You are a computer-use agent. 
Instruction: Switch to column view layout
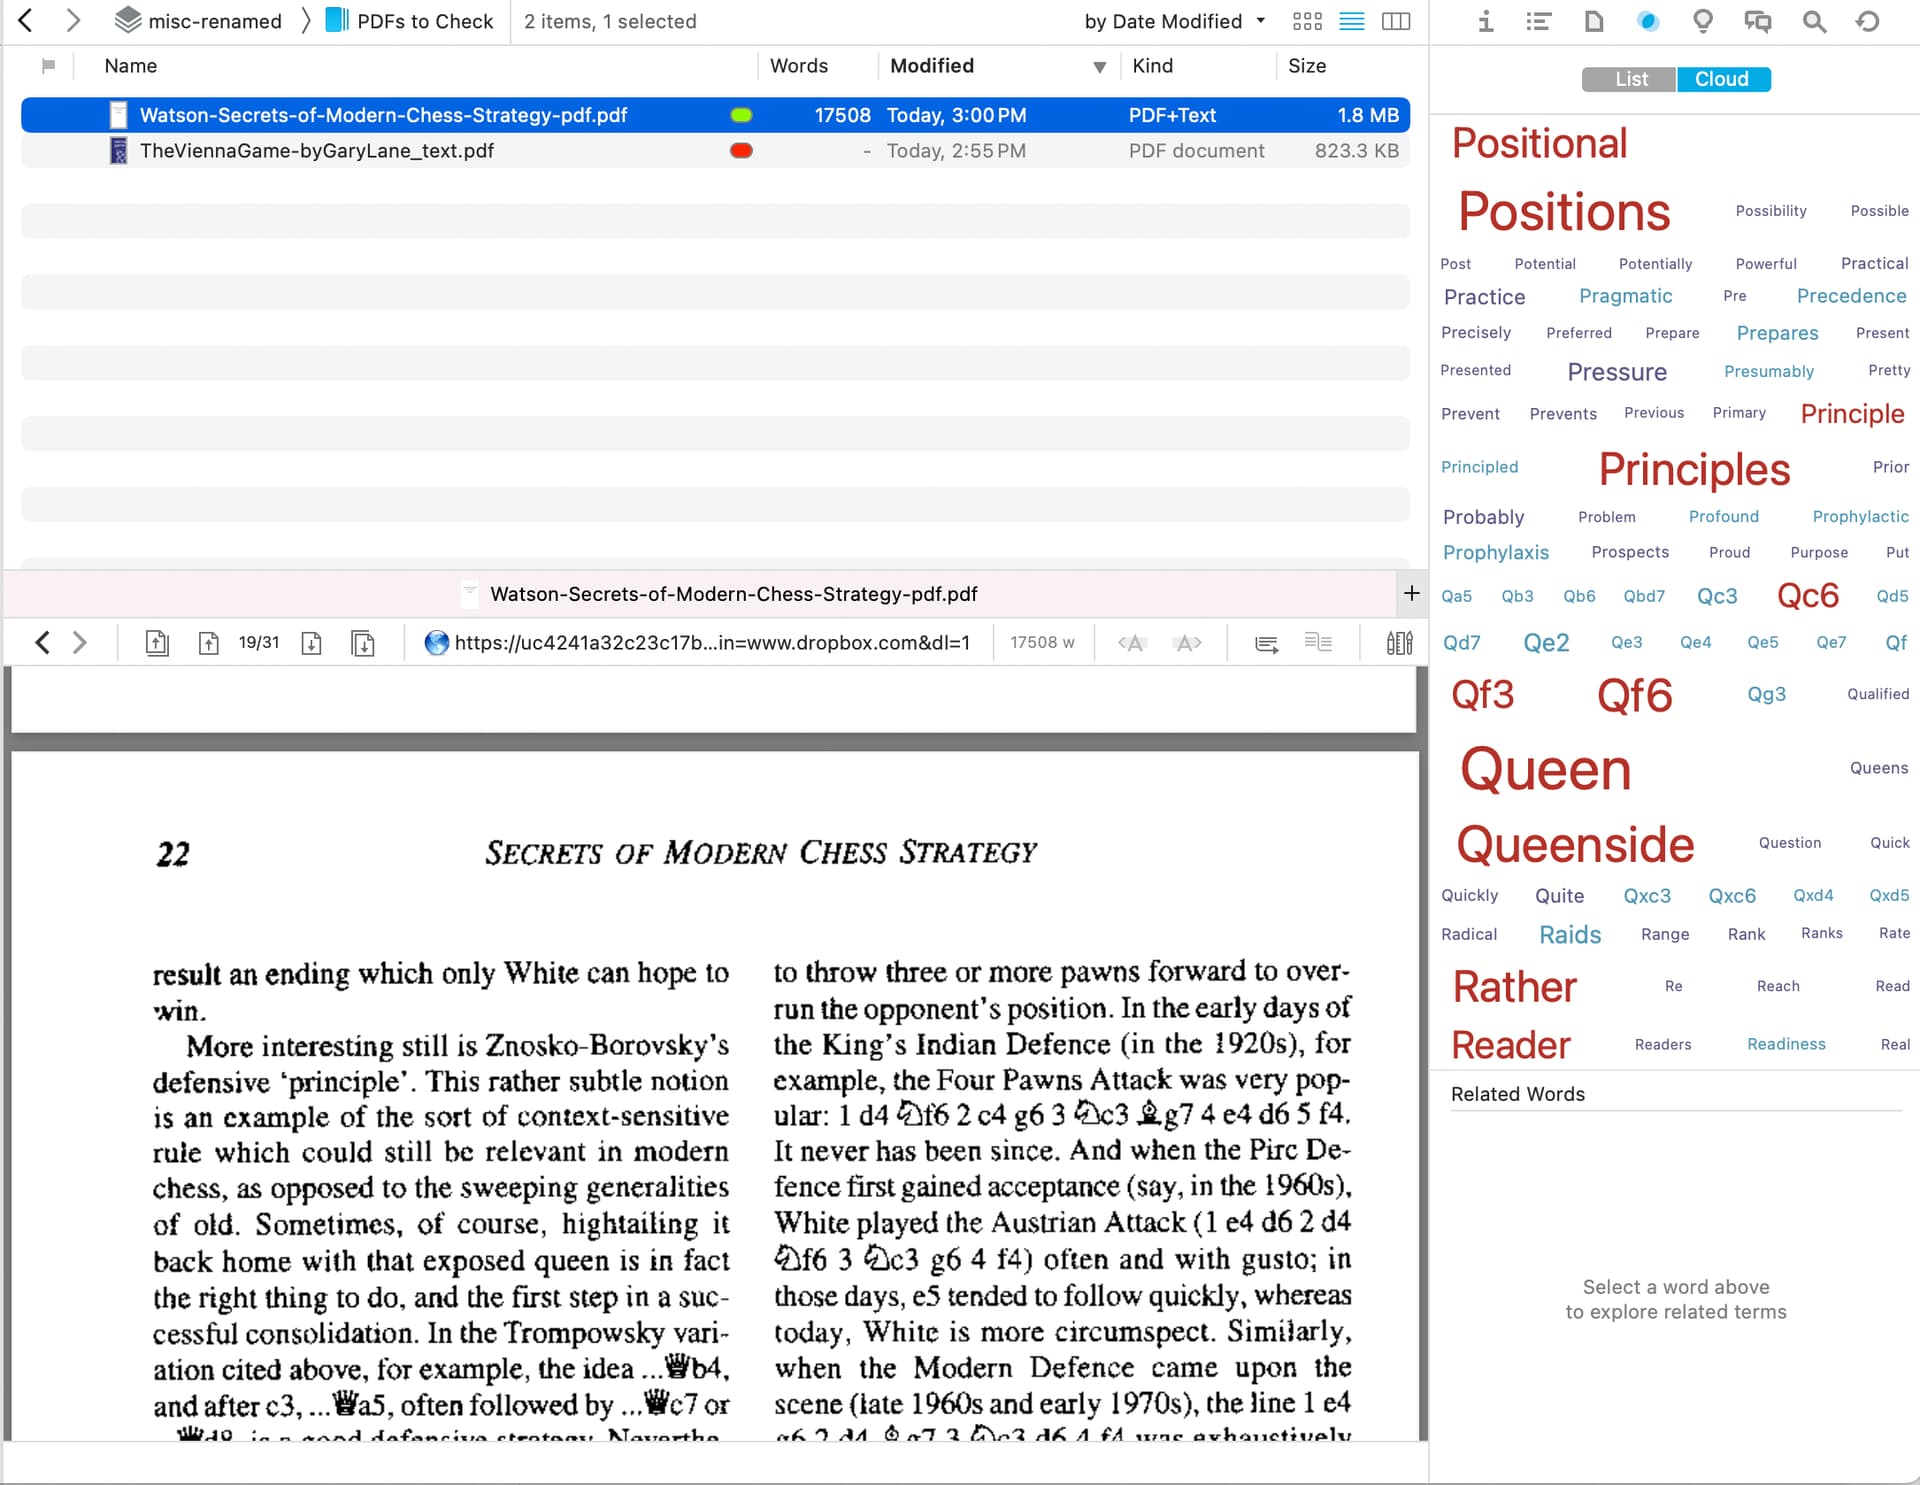point(1396,21)
